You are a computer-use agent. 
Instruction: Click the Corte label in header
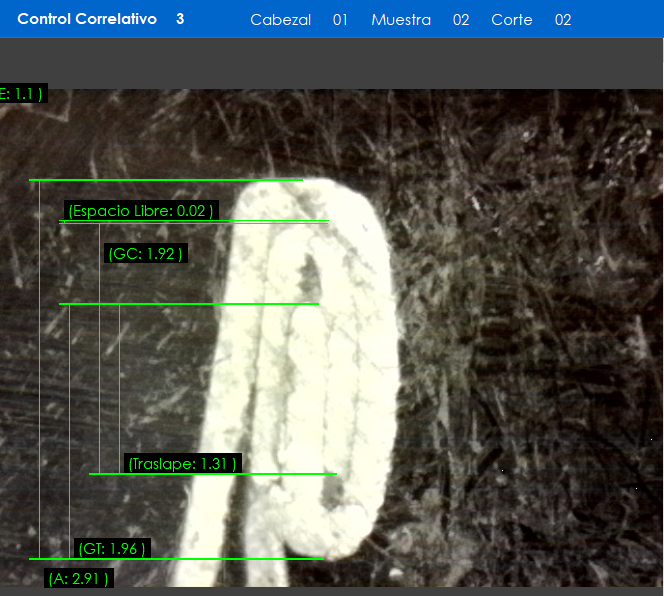[x=511, y=20]
